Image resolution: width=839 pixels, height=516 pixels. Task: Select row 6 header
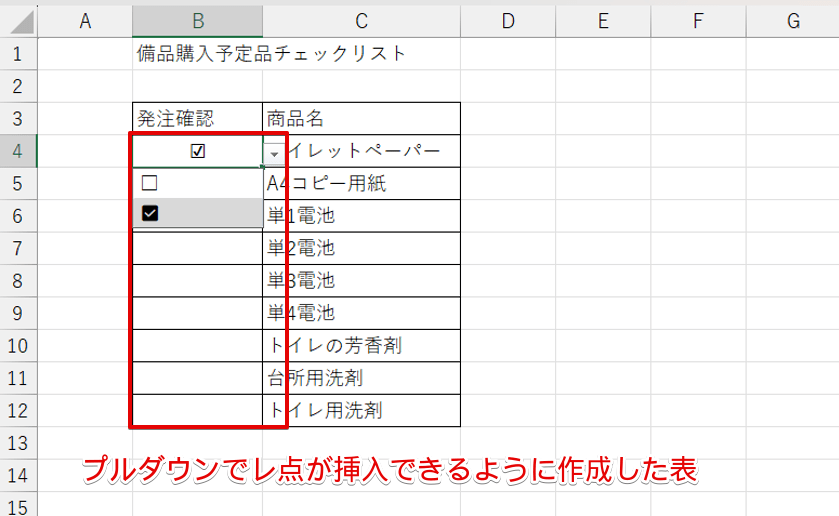(18, 216)
